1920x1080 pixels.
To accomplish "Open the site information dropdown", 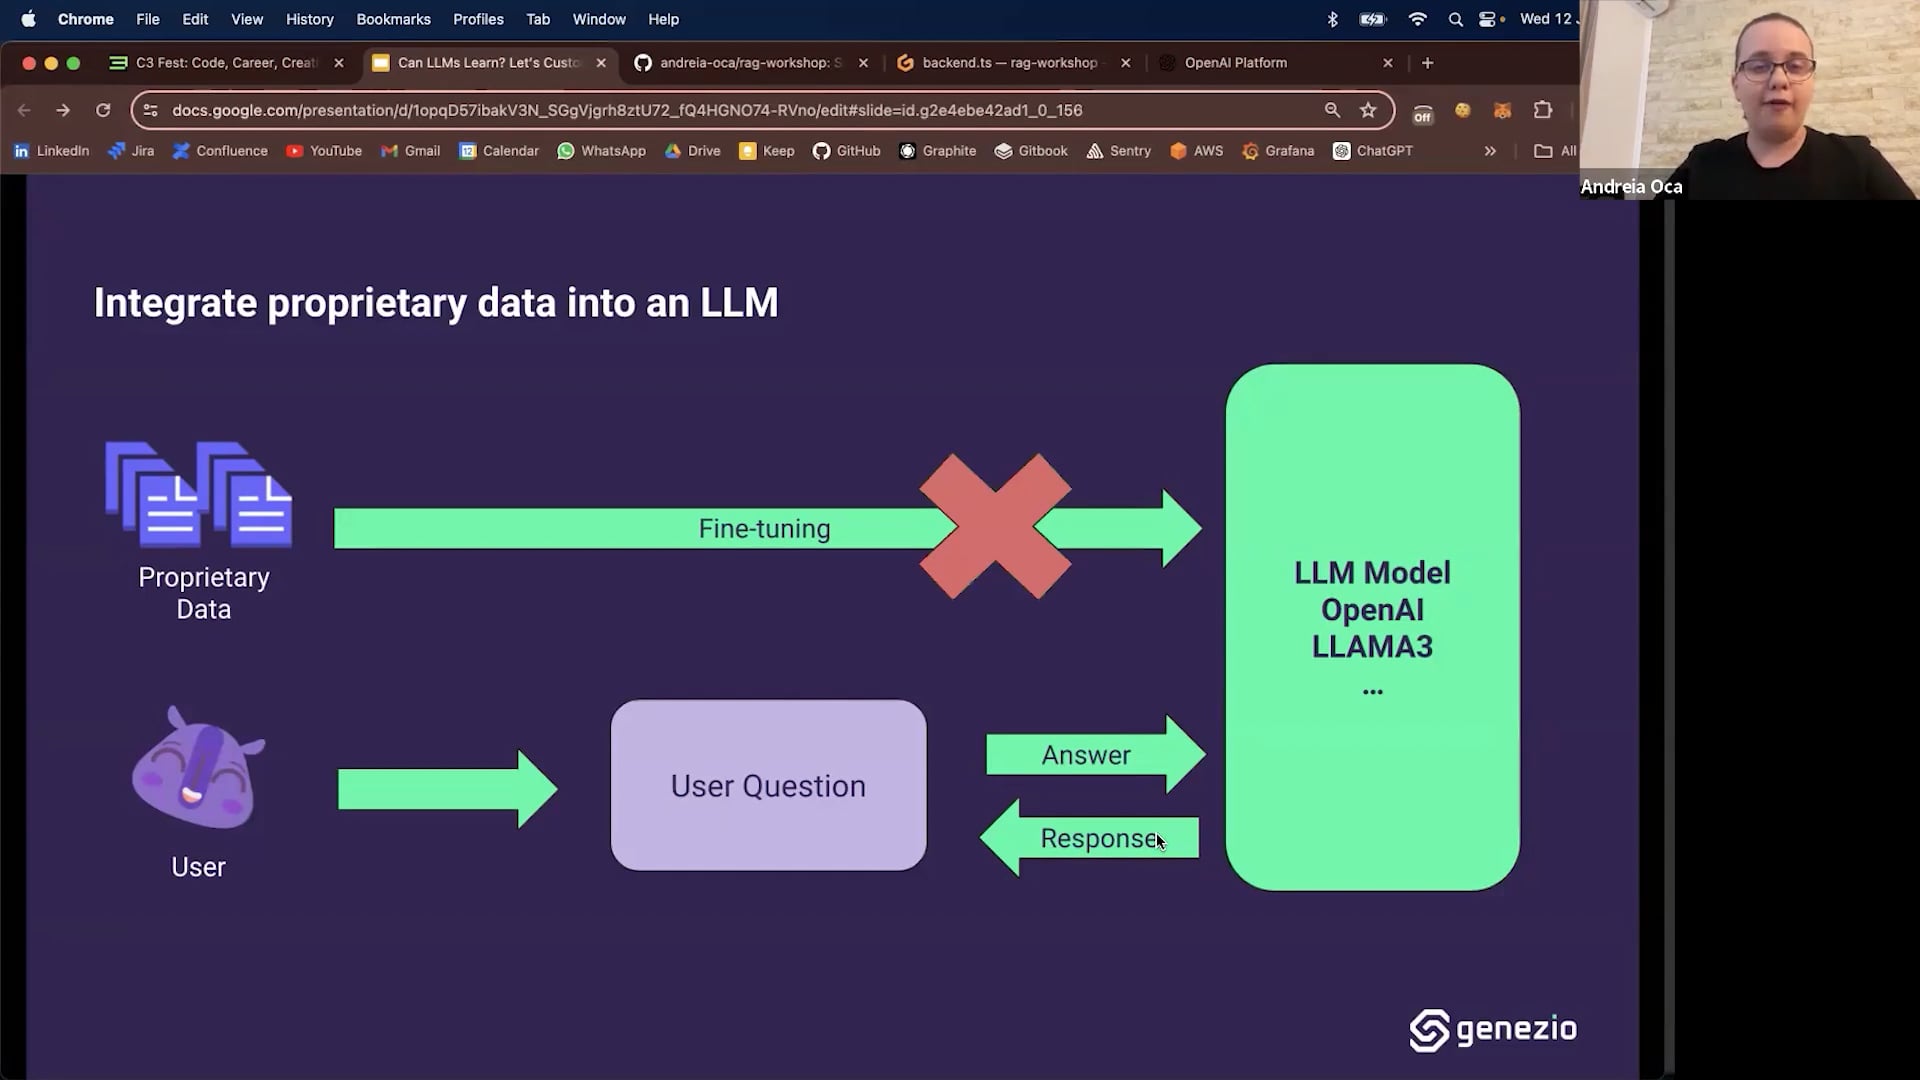I will click(150, 110).
